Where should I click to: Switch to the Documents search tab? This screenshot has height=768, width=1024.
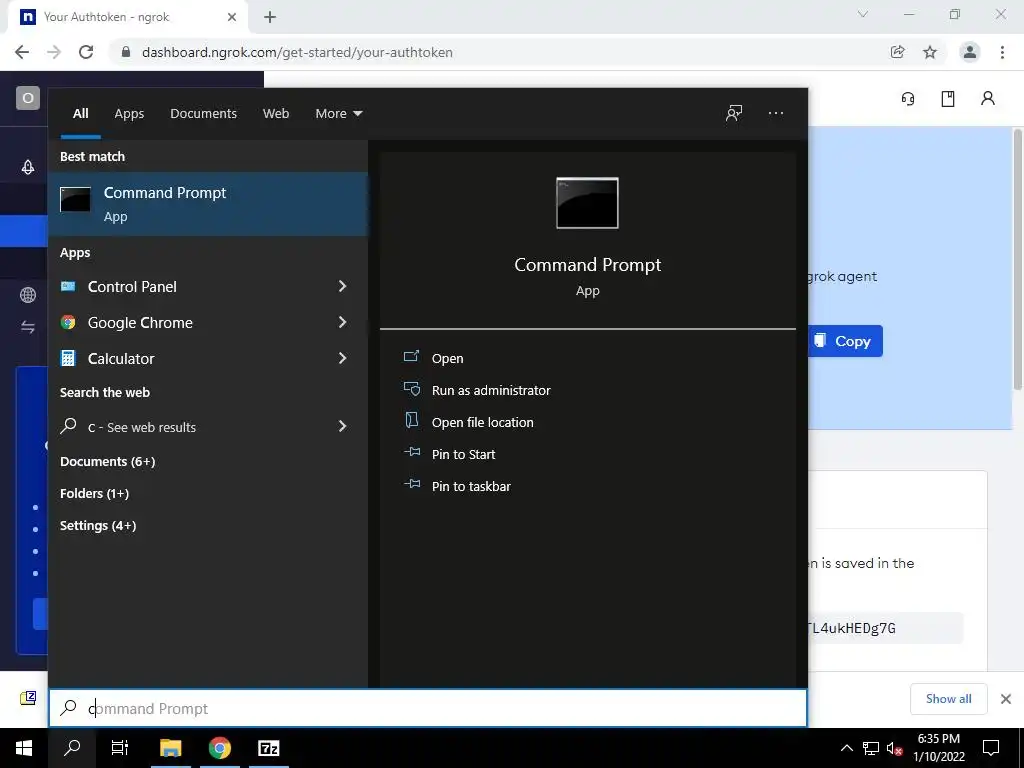(x=203, y=114)
